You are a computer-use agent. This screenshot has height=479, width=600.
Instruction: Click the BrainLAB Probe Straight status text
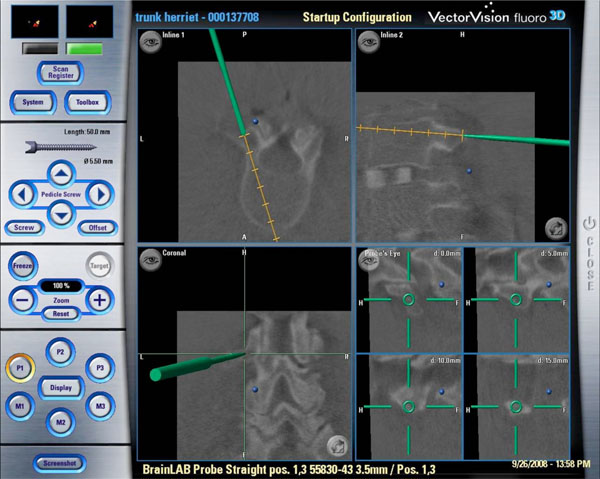pyautogui.click(x=289, y=469)
